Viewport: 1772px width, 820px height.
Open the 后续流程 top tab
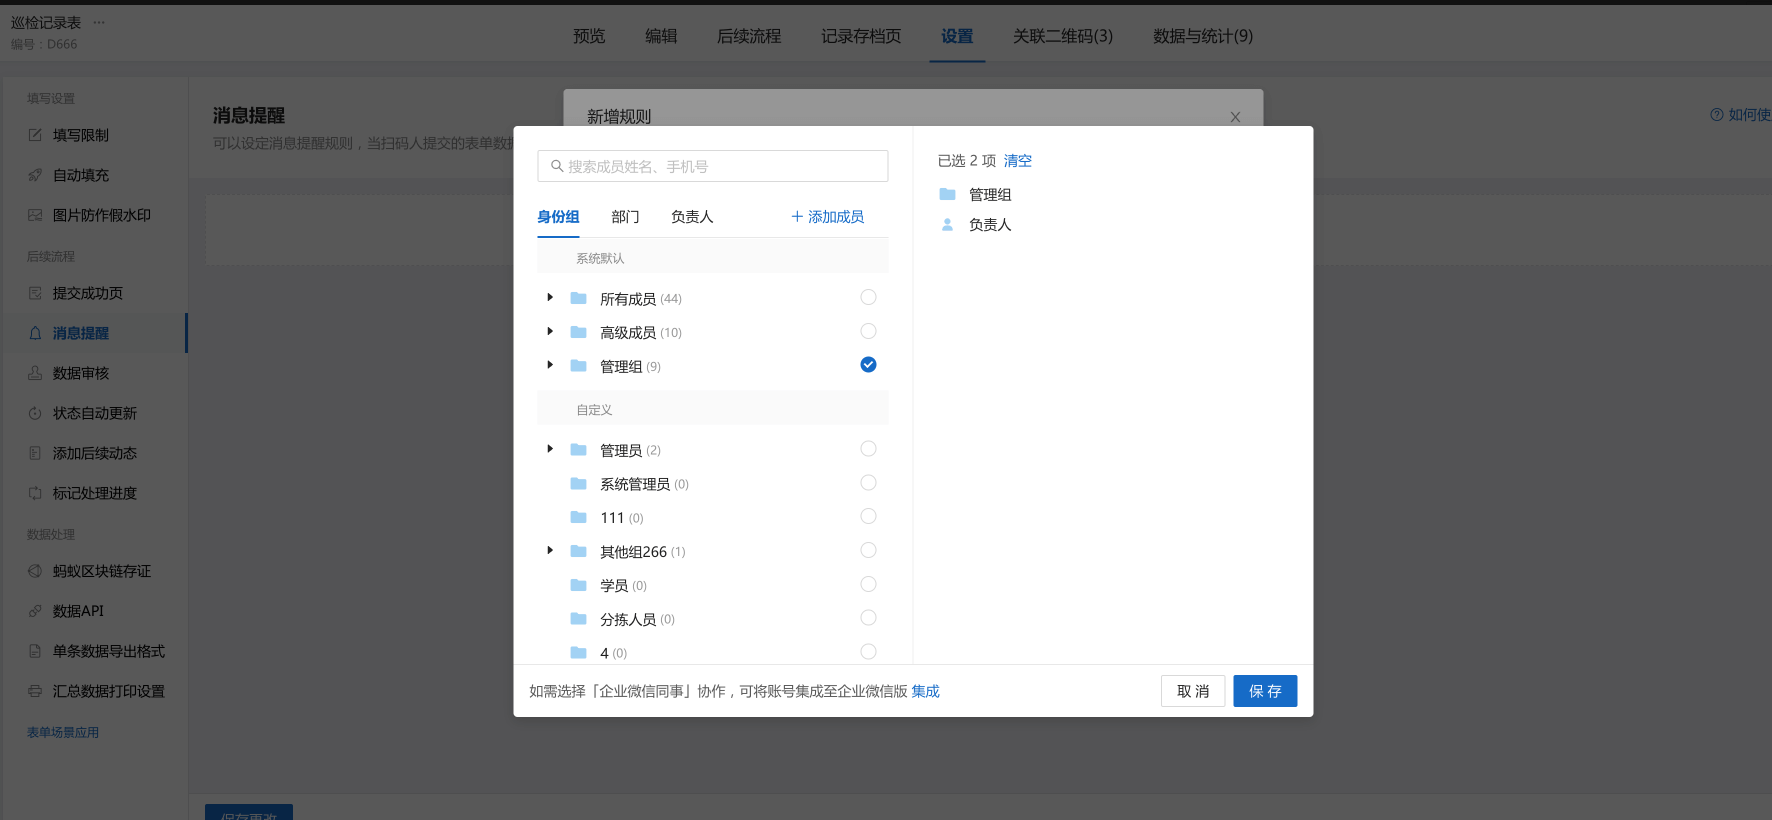coord(749,36)
